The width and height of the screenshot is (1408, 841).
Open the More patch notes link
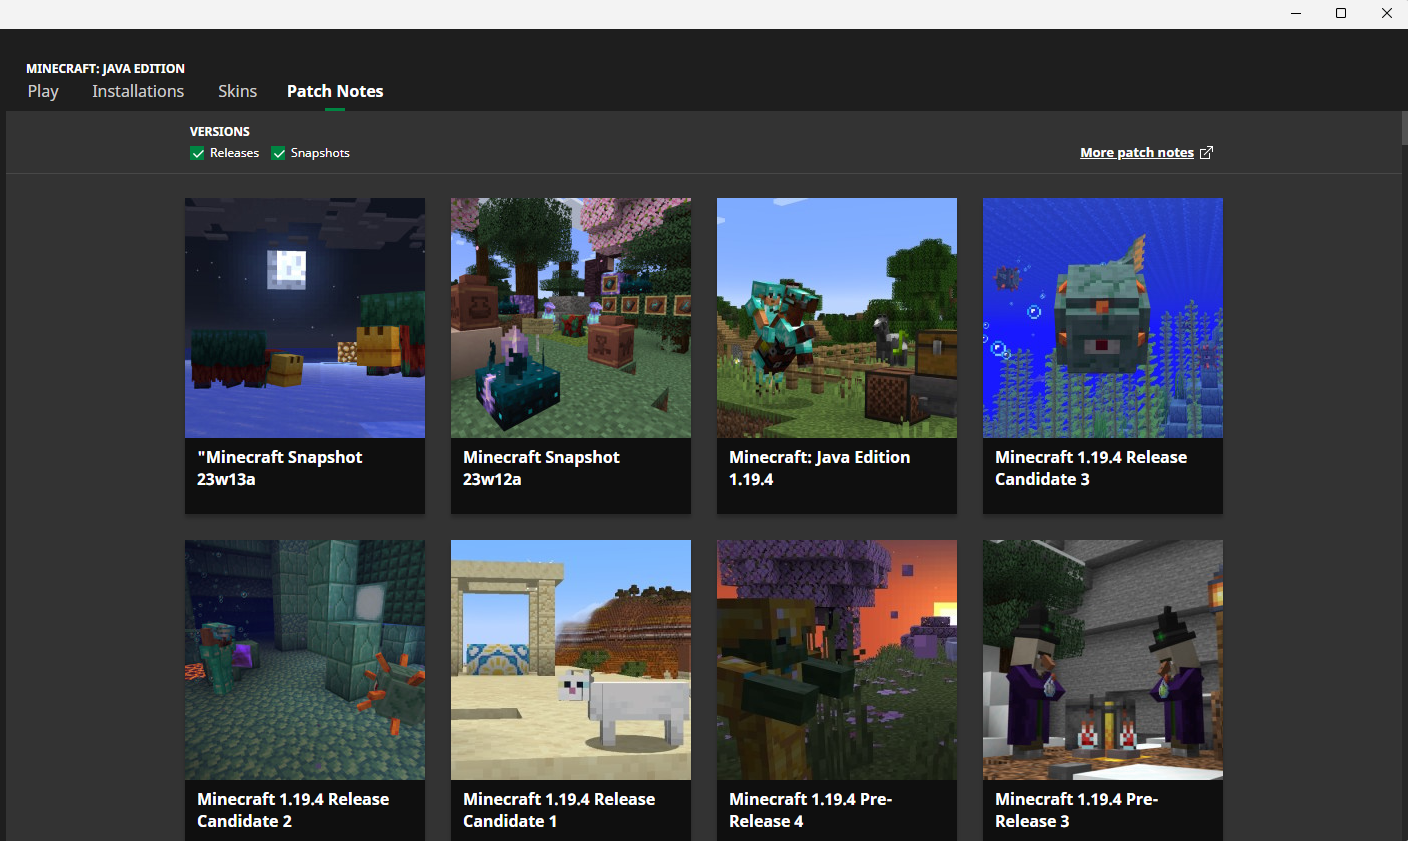click(1137, 153)
